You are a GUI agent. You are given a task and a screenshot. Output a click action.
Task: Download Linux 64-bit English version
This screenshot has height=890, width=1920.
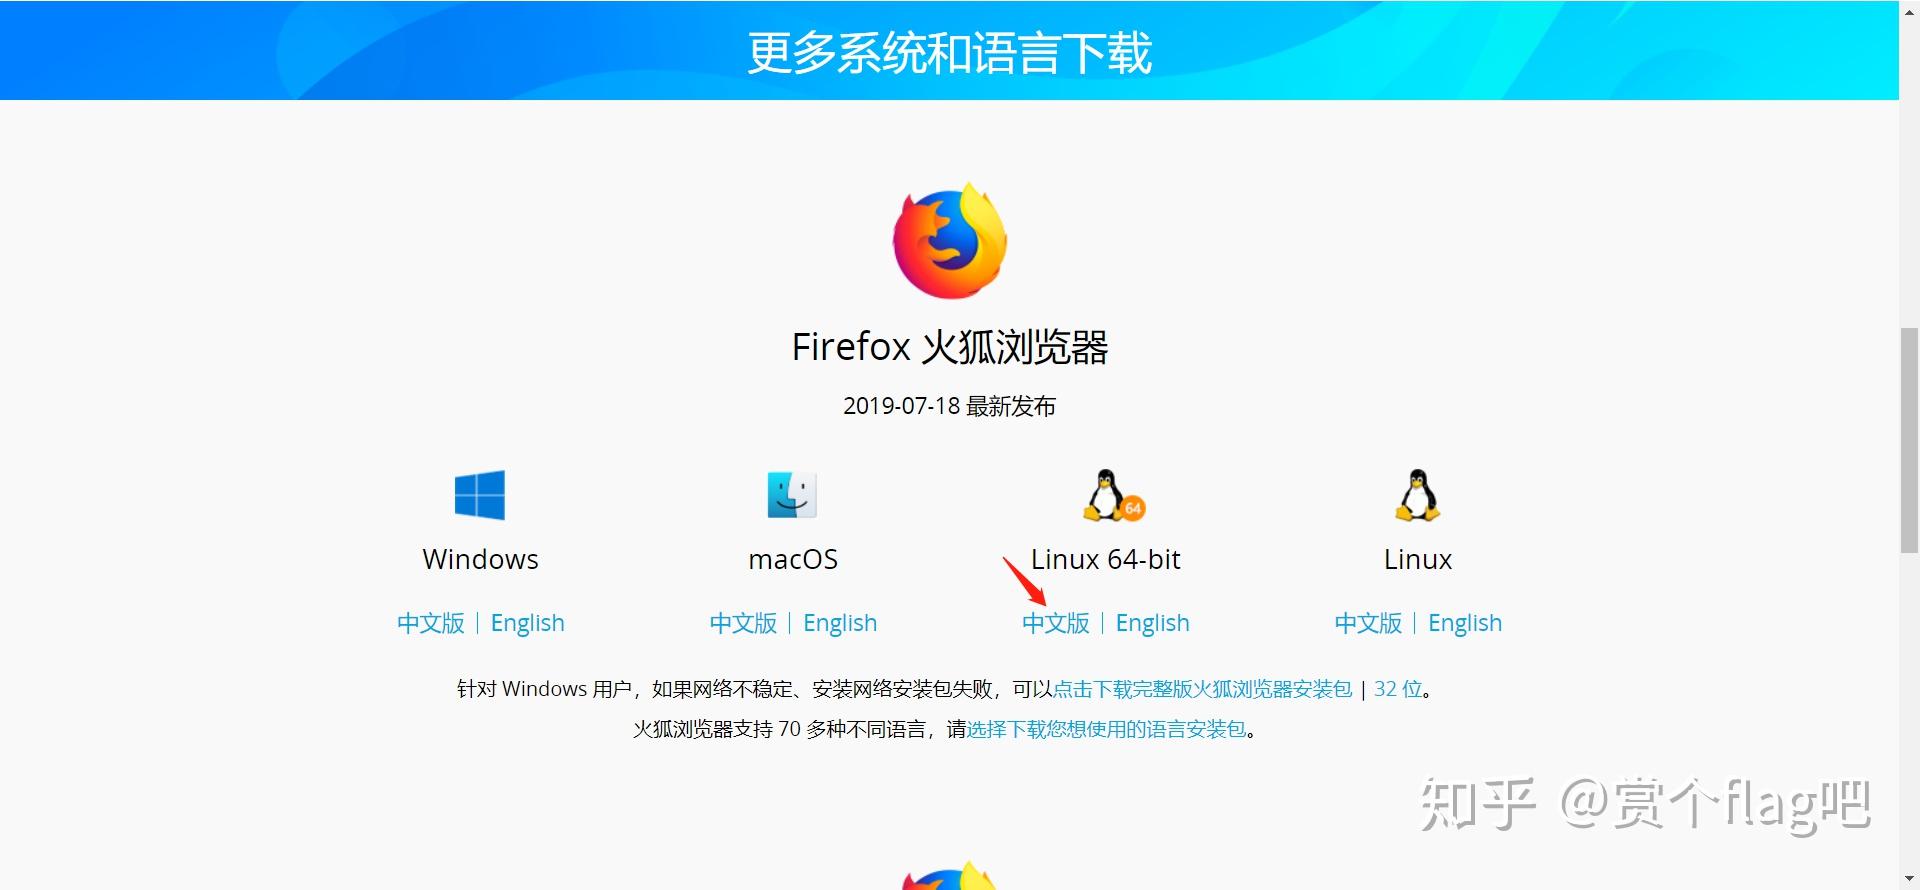(x=1152, y=623)
